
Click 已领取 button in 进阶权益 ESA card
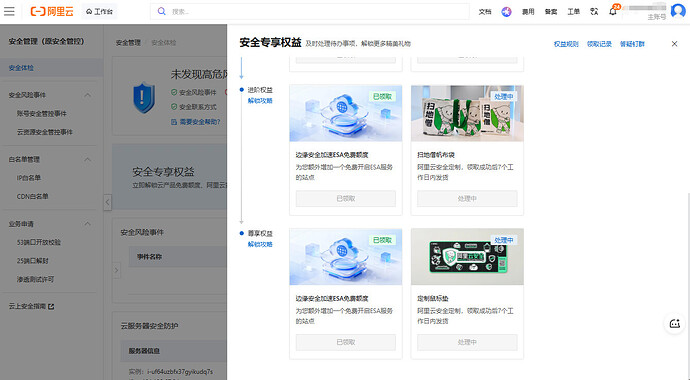point(345,199)
